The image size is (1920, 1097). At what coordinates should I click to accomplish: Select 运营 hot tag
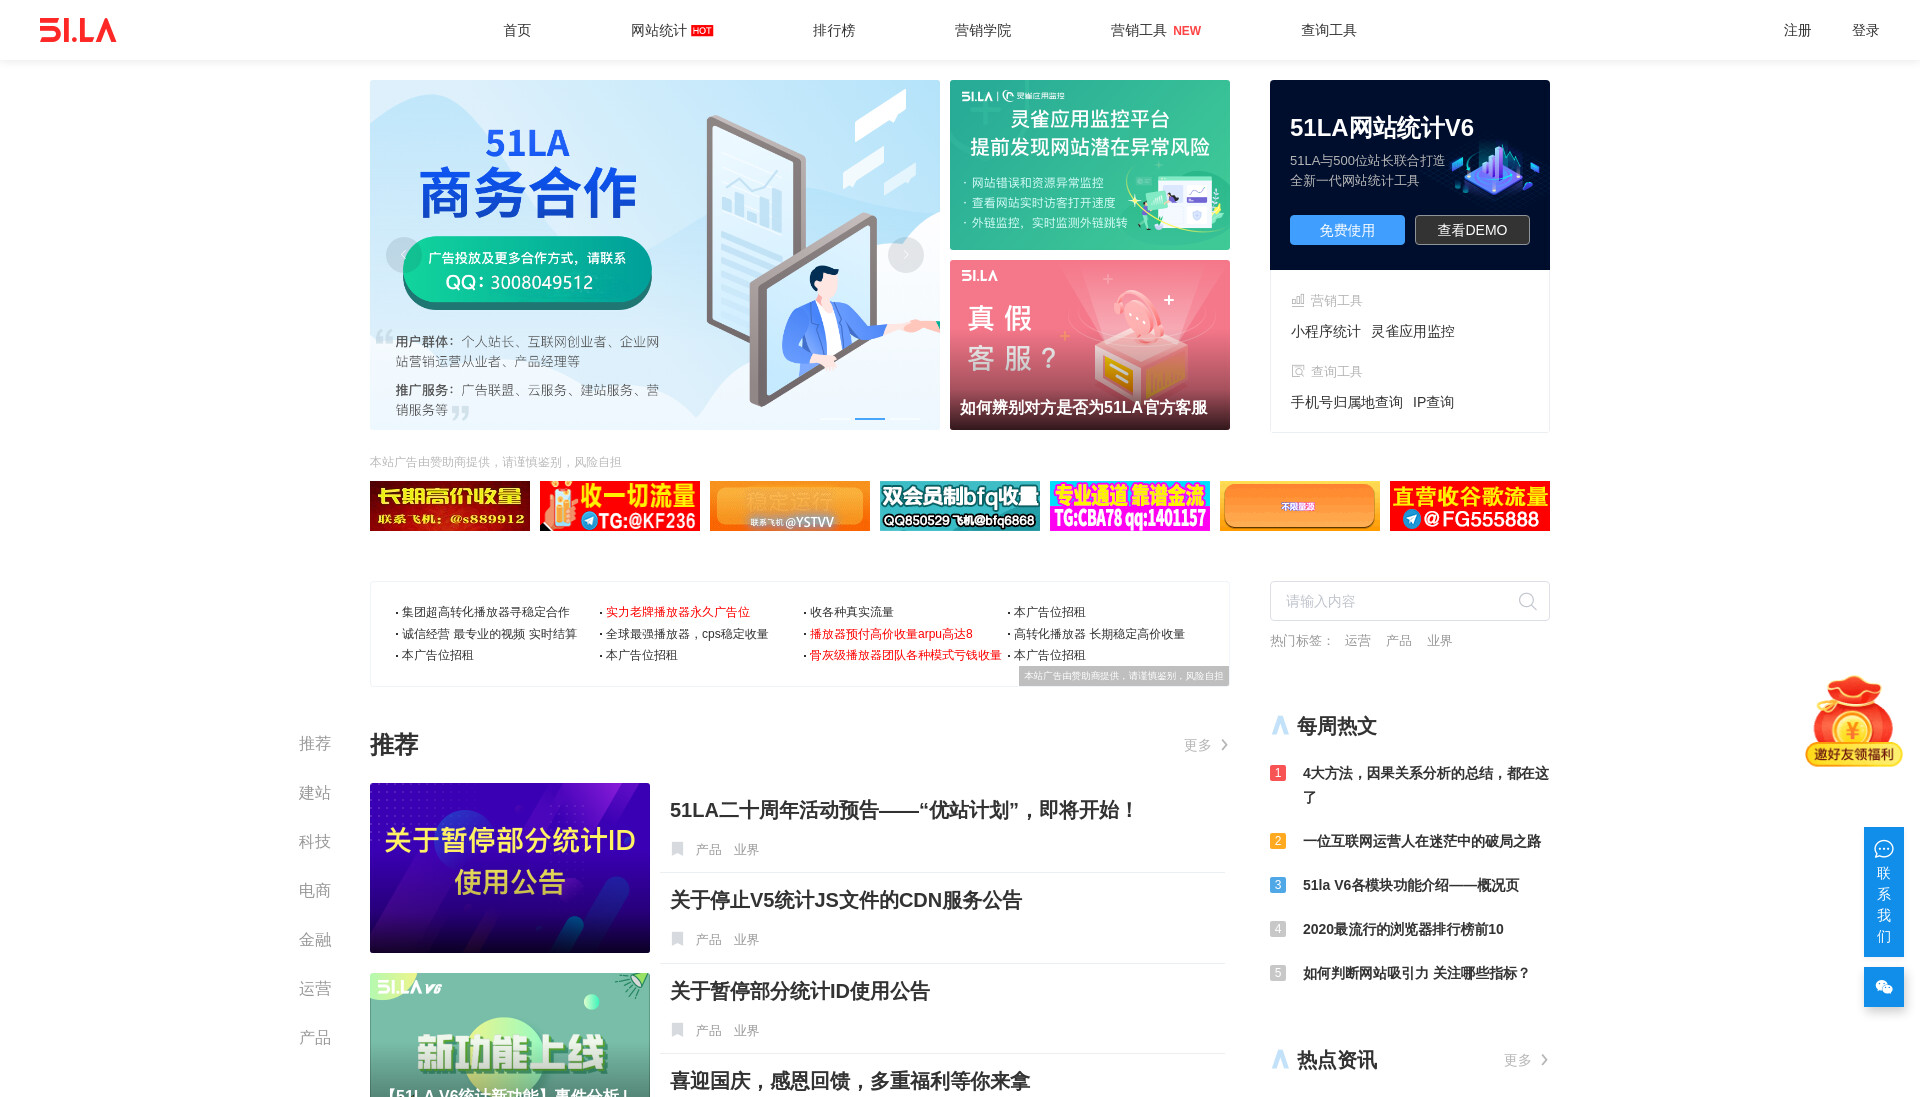pos(1358,641)
